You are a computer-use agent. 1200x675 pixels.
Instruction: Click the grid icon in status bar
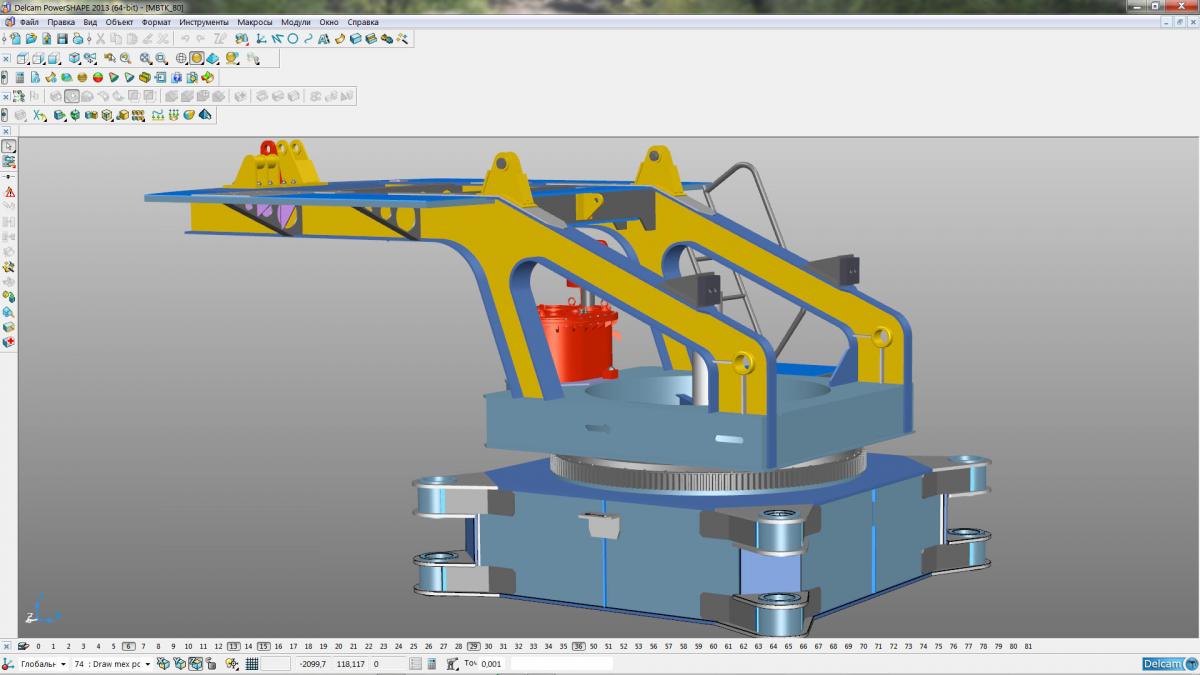(251, 663)
